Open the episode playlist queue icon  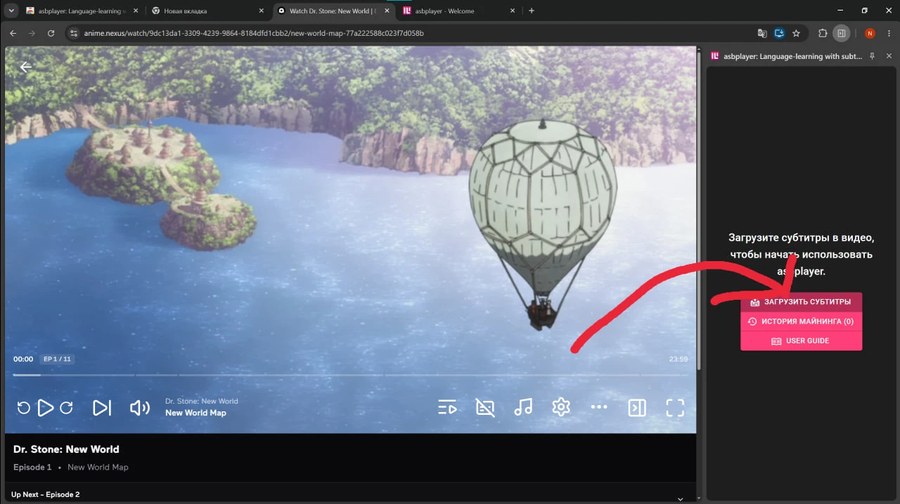click(447, 408)
